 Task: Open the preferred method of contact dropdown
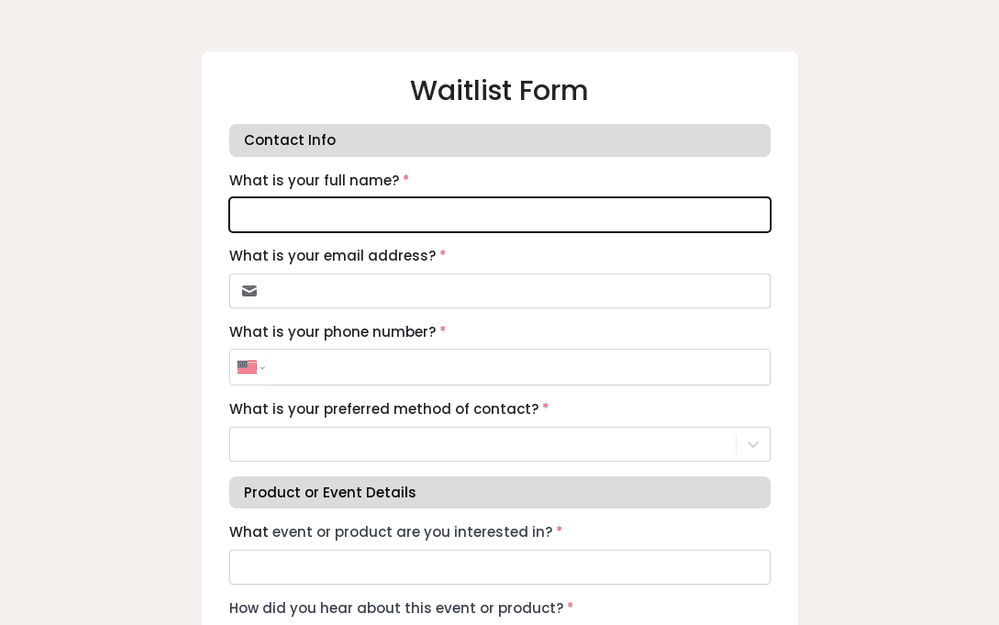coord(482,444)
